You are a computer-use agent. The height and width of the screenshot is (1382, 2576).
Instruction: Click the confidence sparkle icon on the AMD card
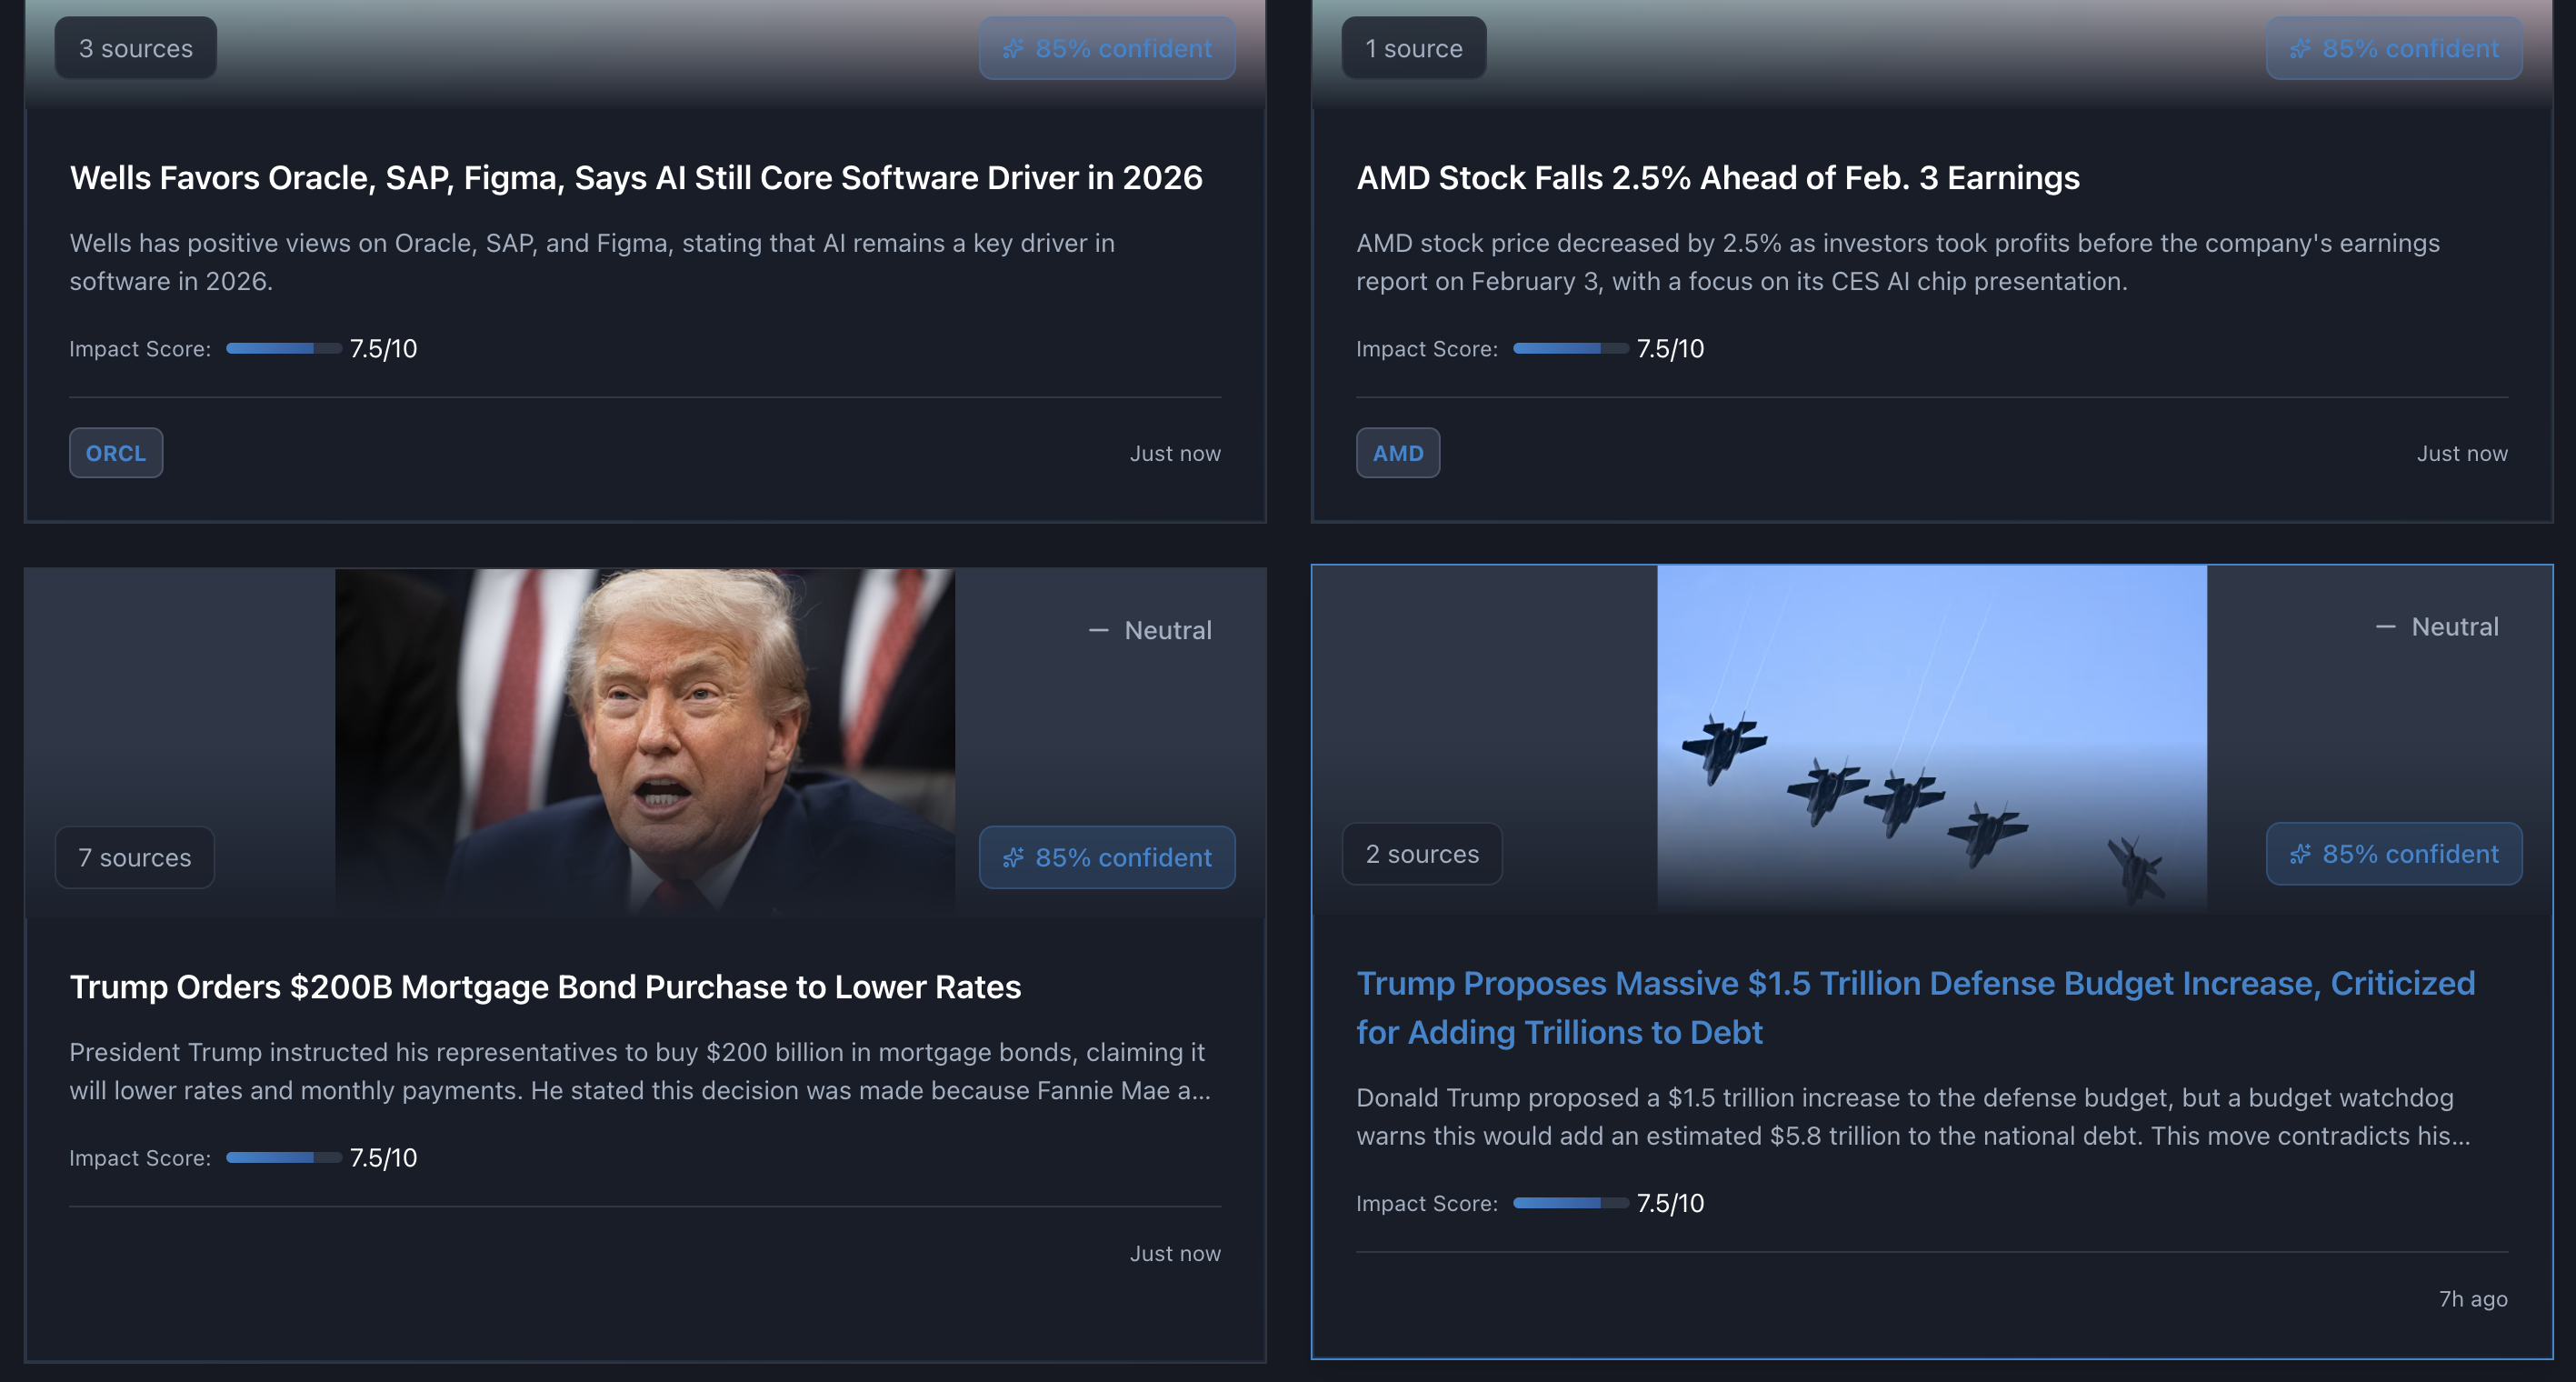[2299, 47]
